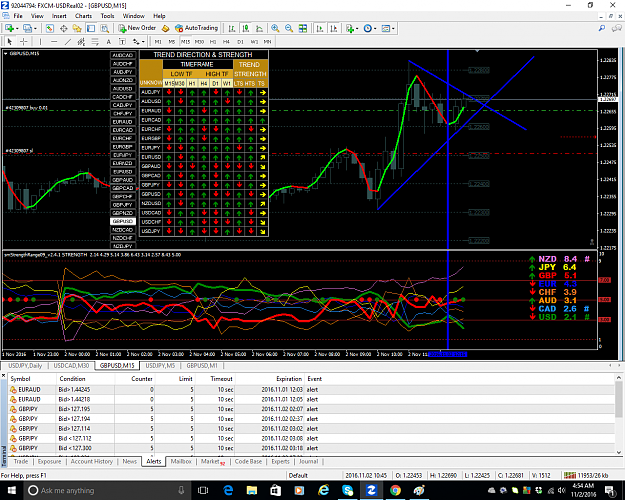Select the equidistant channel tool
625x500 pixels.
click(81, 41)
